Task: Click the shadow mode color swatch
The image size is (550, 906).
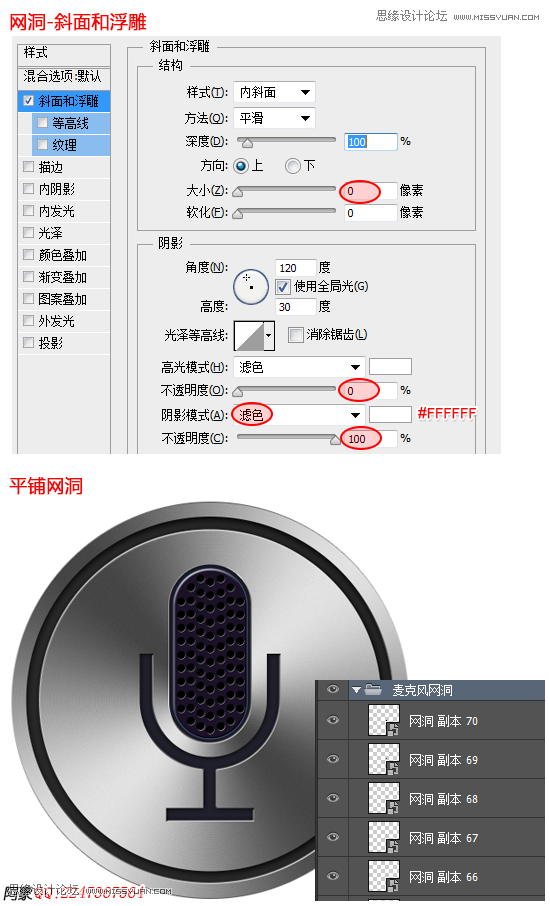Action: (390, 414)
